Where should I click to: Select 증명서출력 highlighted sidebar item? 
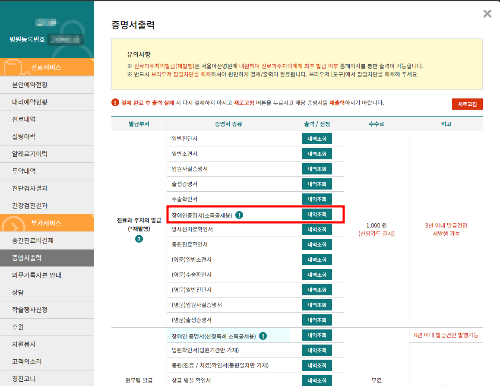click(47, 258)
